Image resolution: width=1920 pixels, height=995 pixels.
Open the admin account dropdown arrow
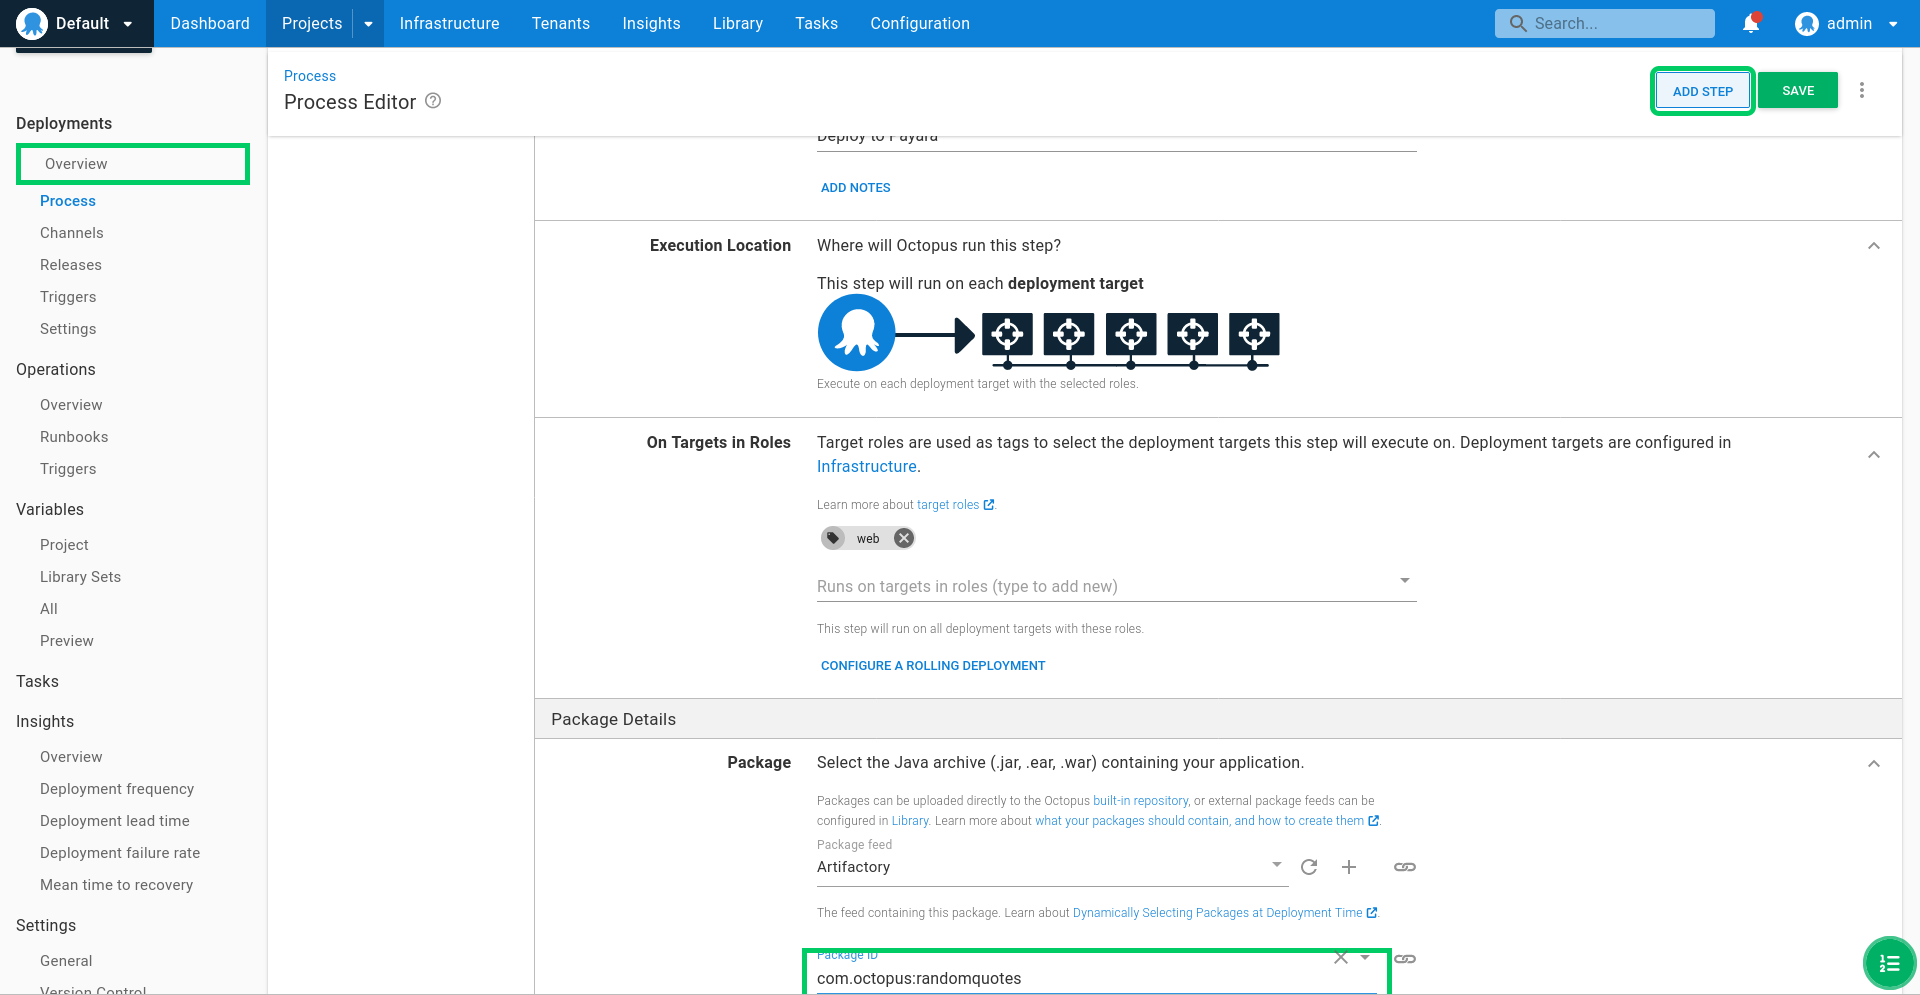1893,25
